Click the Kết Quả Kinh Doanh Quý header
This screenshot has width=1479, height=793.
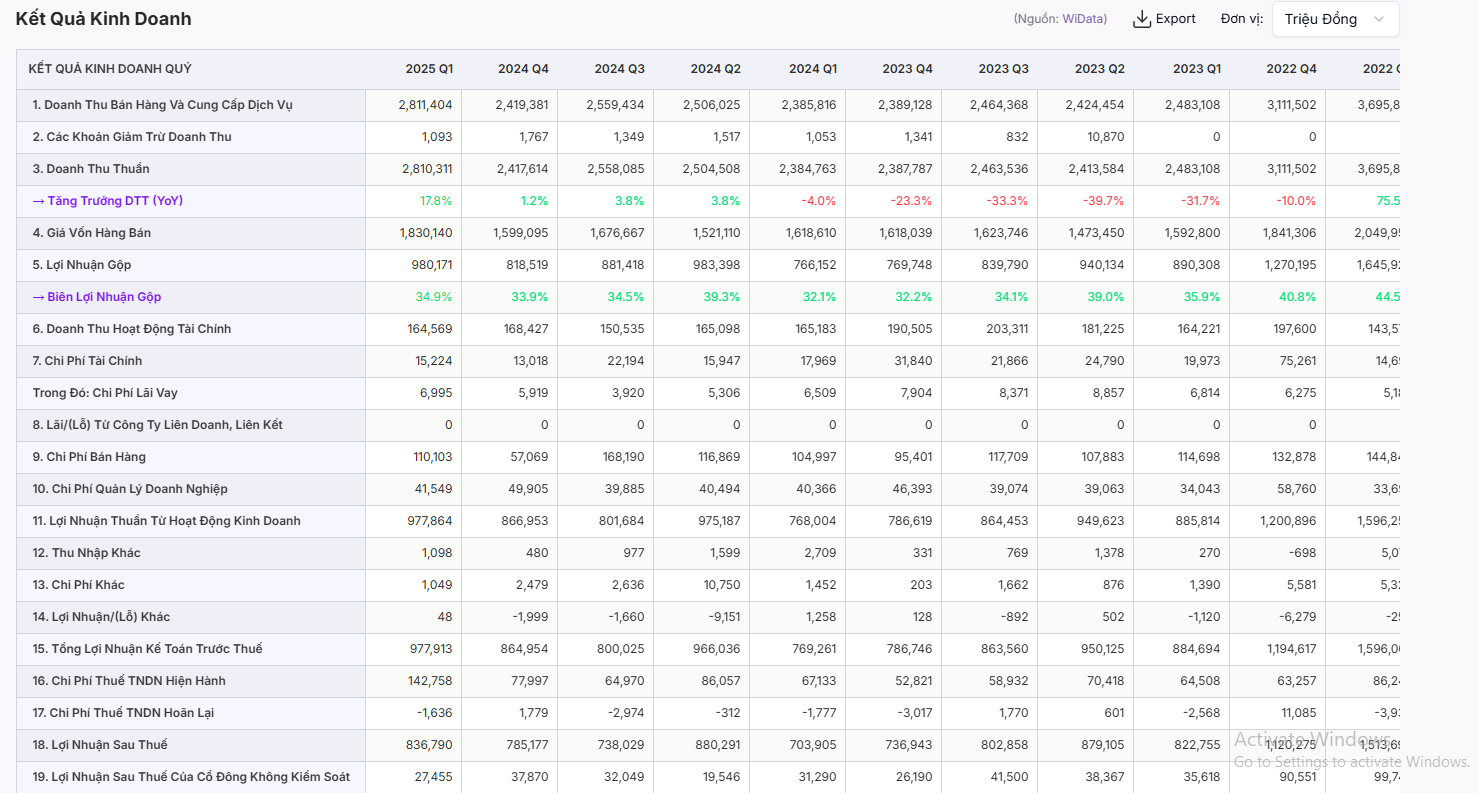[110, 69]
